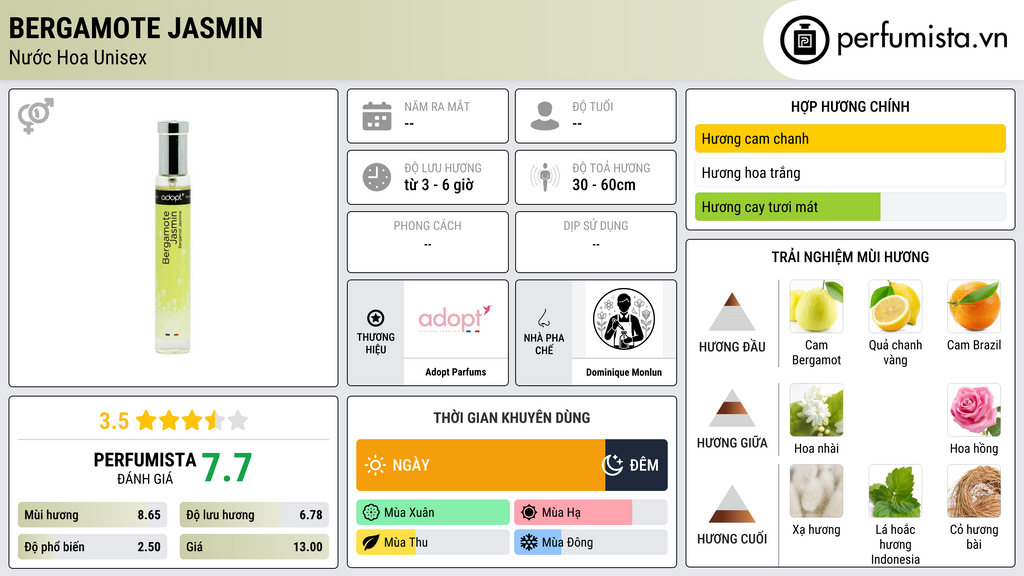Click the TRẢI NGHIỆM MÙI HƯƠNG heading
This screenshot has width=1024, height=576.
point(850,257)
